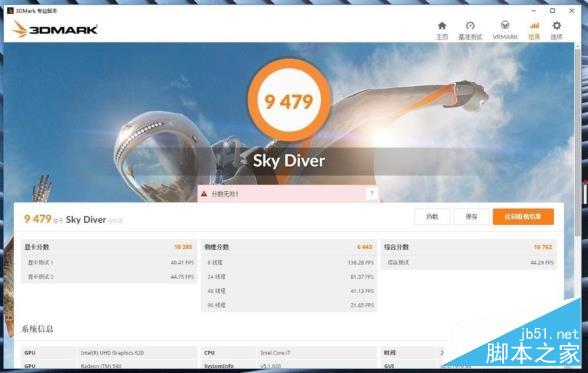Click the 41.13 FPS value
588x373 pixels.
point(362,291)
